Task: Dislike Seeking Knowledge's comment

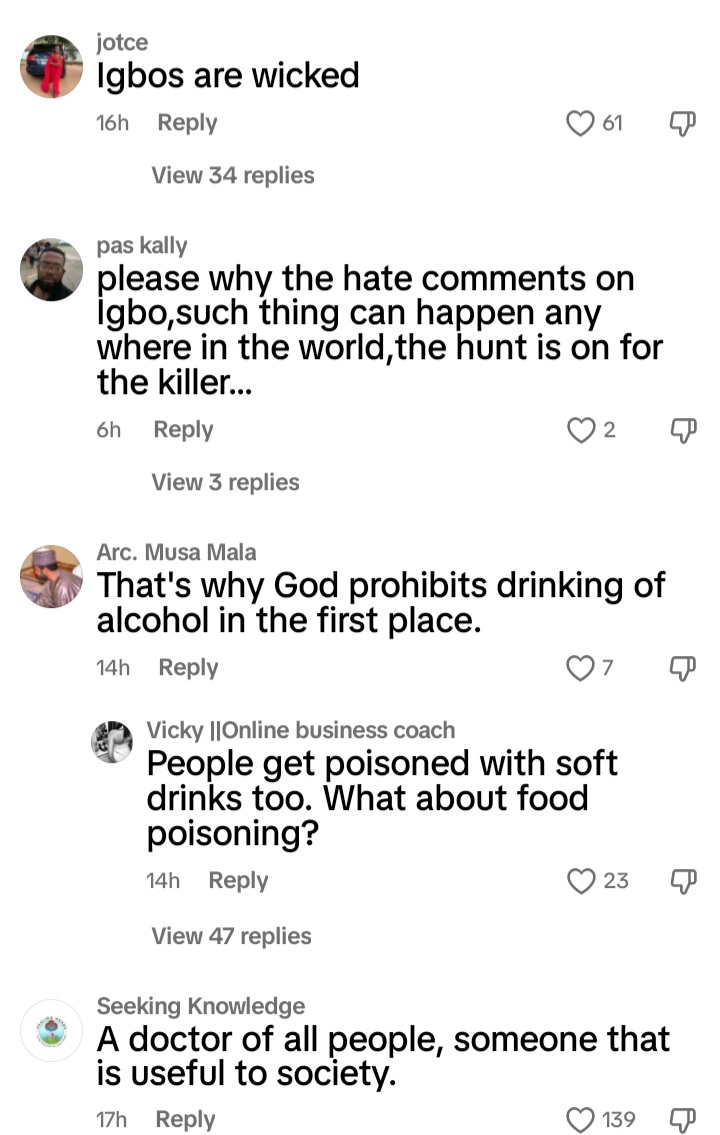Action: 681,1119
